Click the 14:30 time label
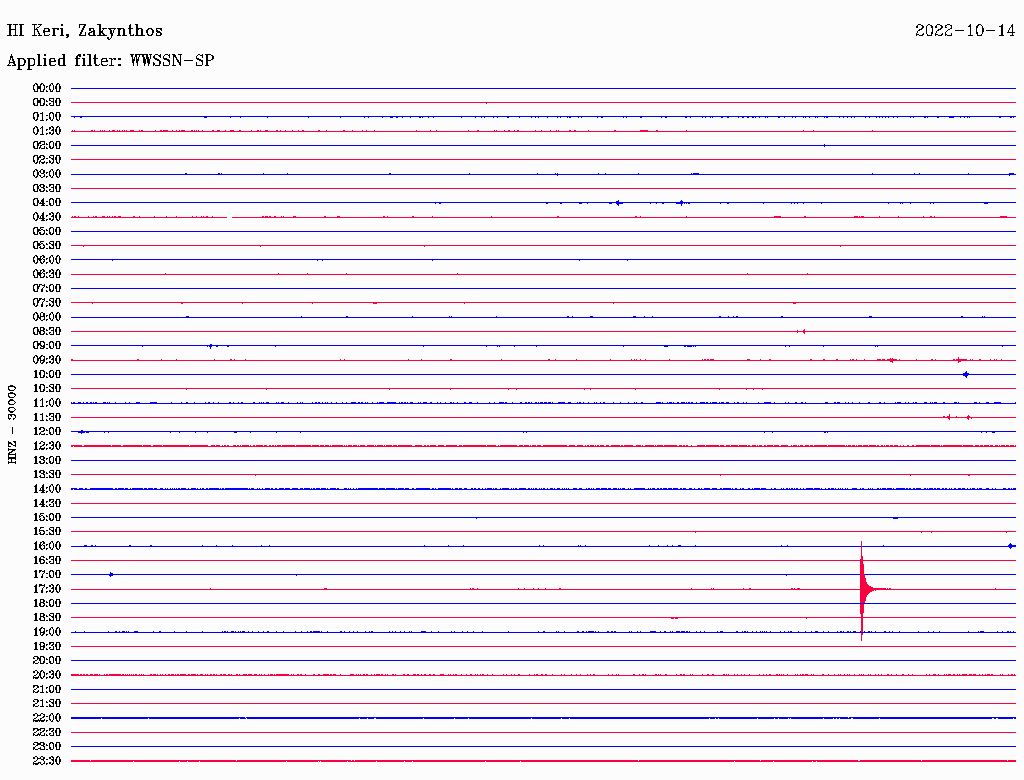 click(46, 504)
